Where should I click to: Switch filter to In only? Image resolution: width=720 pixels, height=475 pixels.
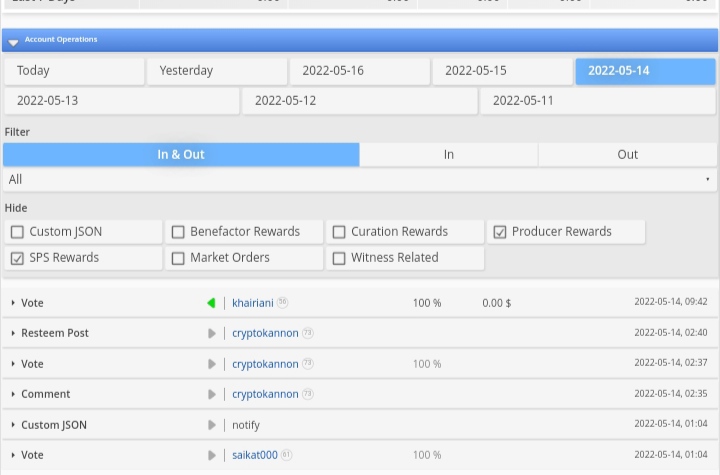[449, 155]
